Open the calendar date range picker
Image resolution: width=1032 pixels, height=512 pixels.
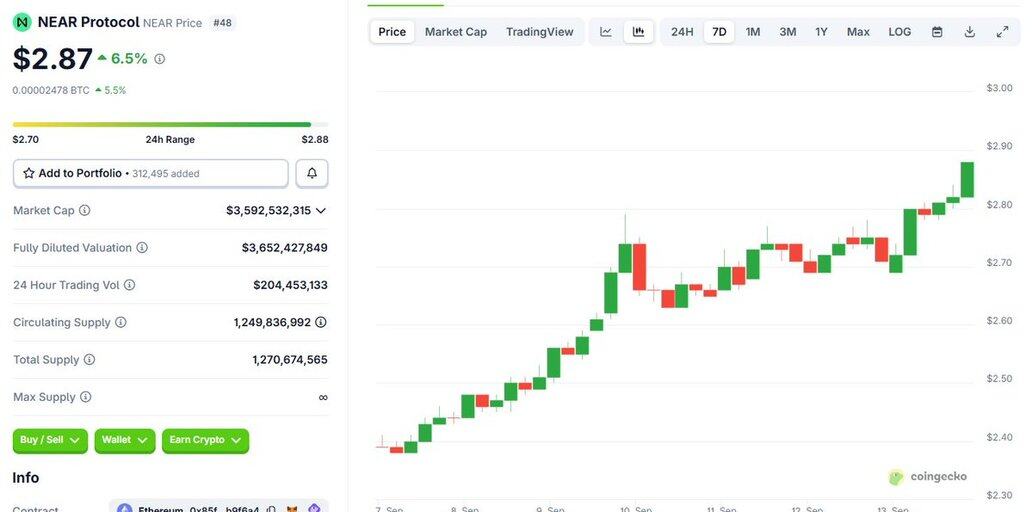click(937, 32)
